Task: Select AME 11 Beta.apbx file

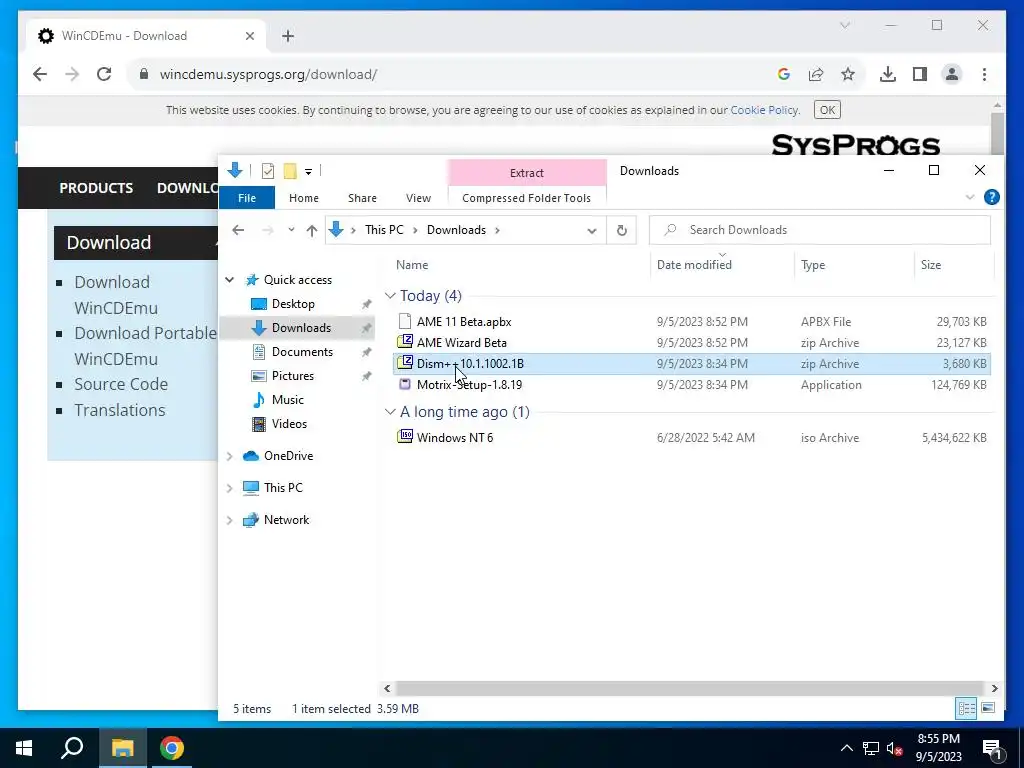Action: coord(464,322)
